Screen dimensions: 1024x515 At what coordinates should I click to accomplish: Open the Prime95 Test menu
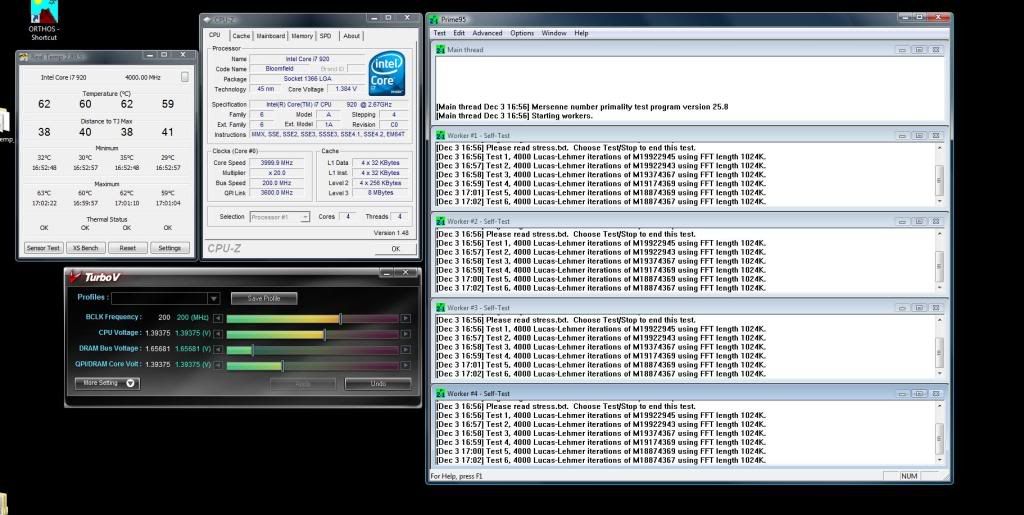pos(440,33)
